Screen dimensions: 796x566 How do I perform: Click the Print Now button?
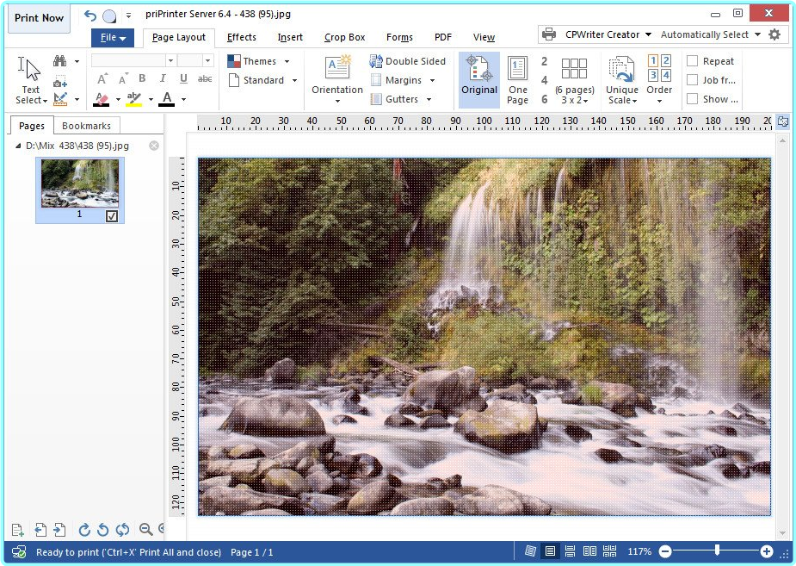tap(39, 18)
